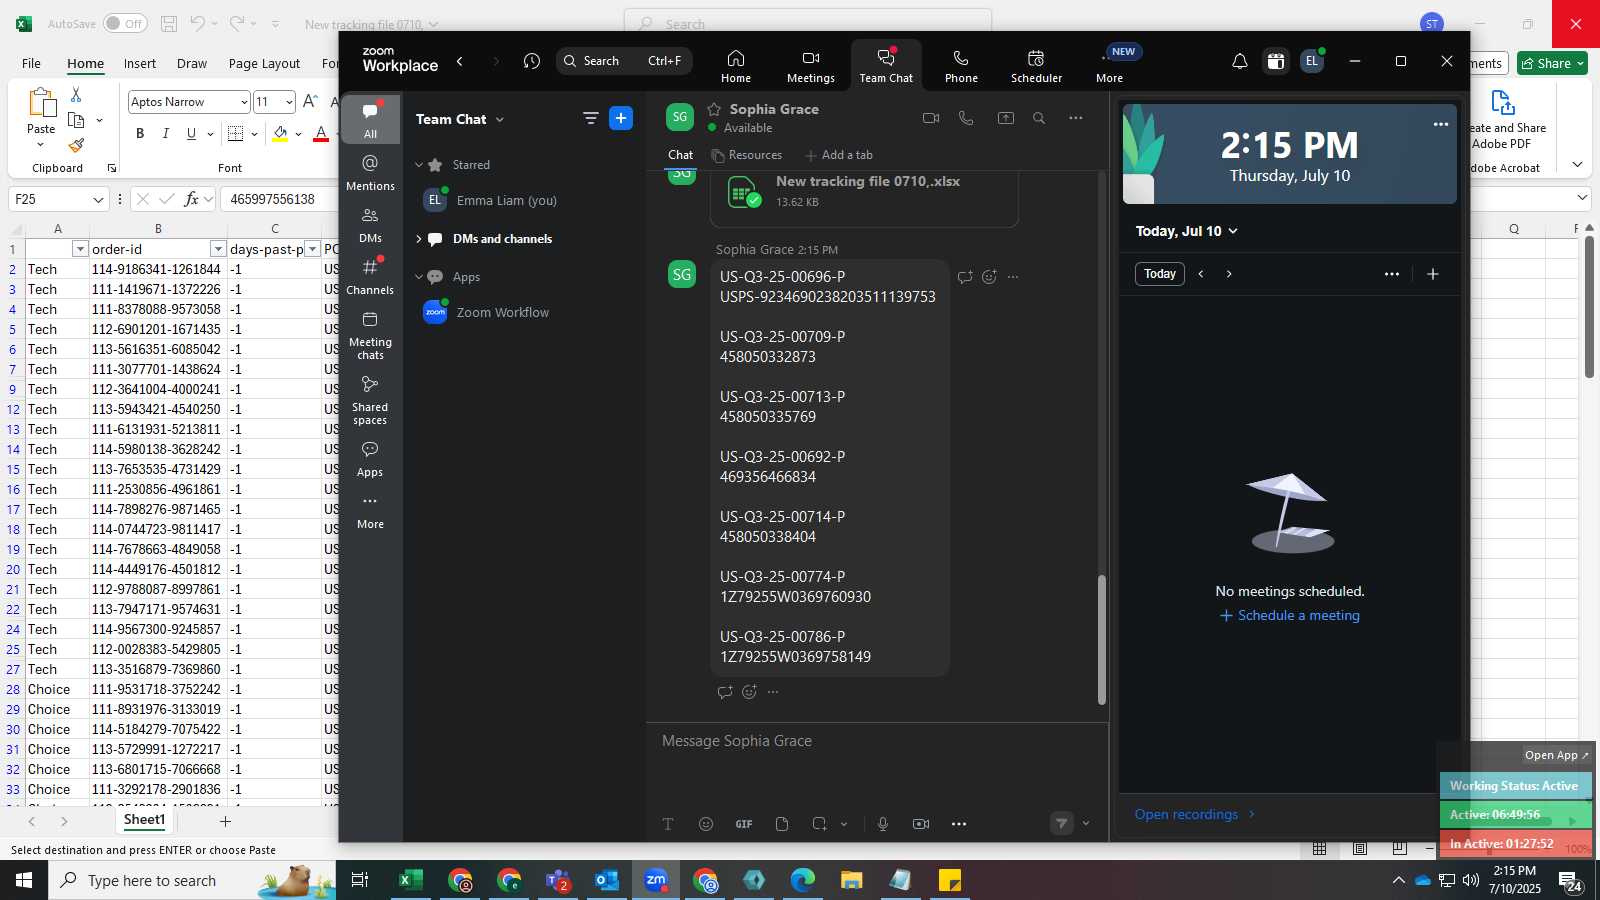The image size is (1600, 900).
Task: Open DMs in the Zoom sidebar
Action: tap(371, 225)
